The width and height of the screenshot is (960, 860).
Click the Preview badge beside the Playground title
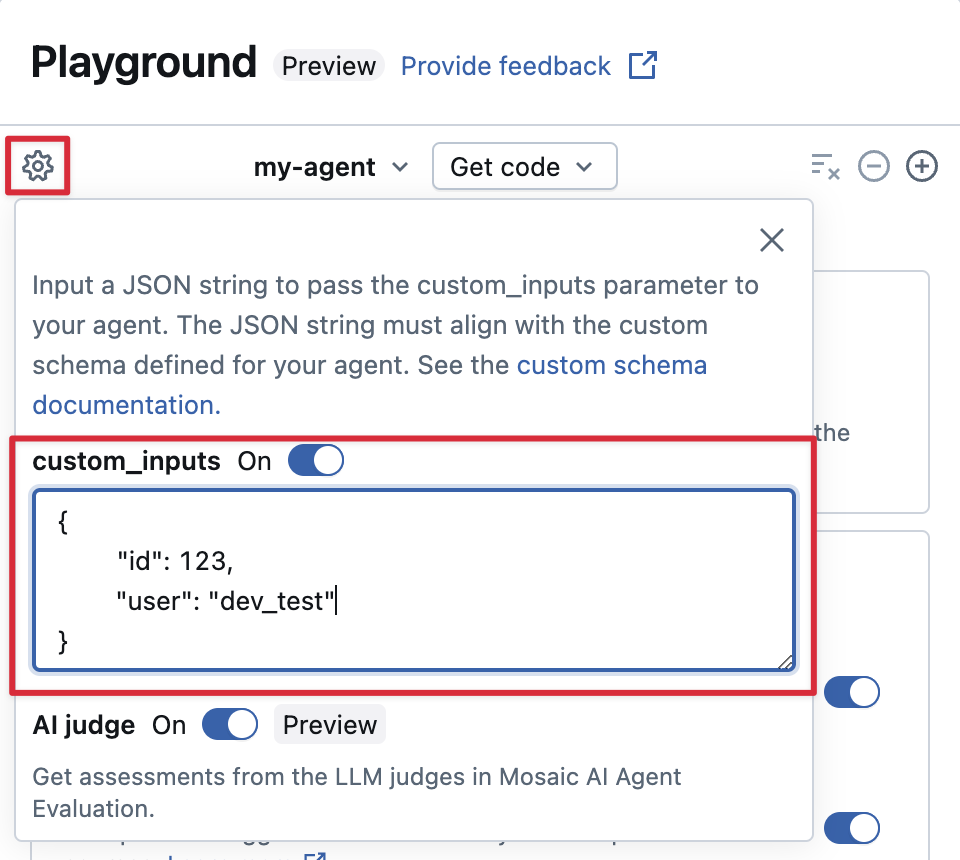coord(328,65)
